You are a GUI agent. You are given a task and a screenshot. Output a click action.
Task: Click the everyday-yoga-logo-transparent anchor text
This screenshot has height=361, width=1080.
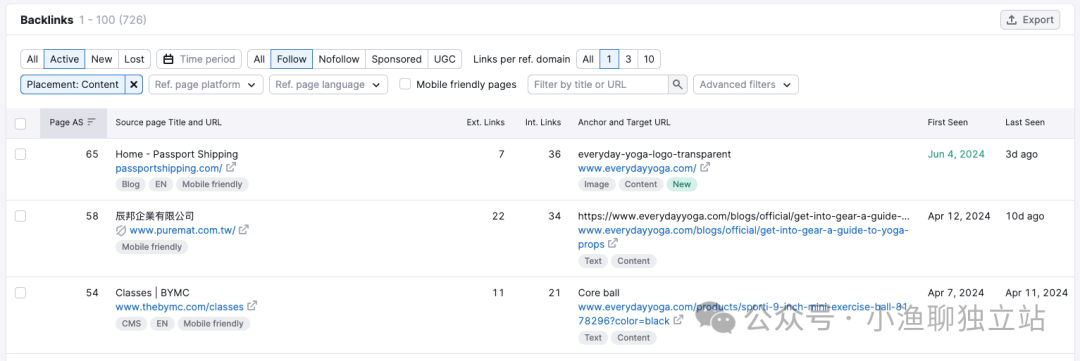tap(654, 154)
